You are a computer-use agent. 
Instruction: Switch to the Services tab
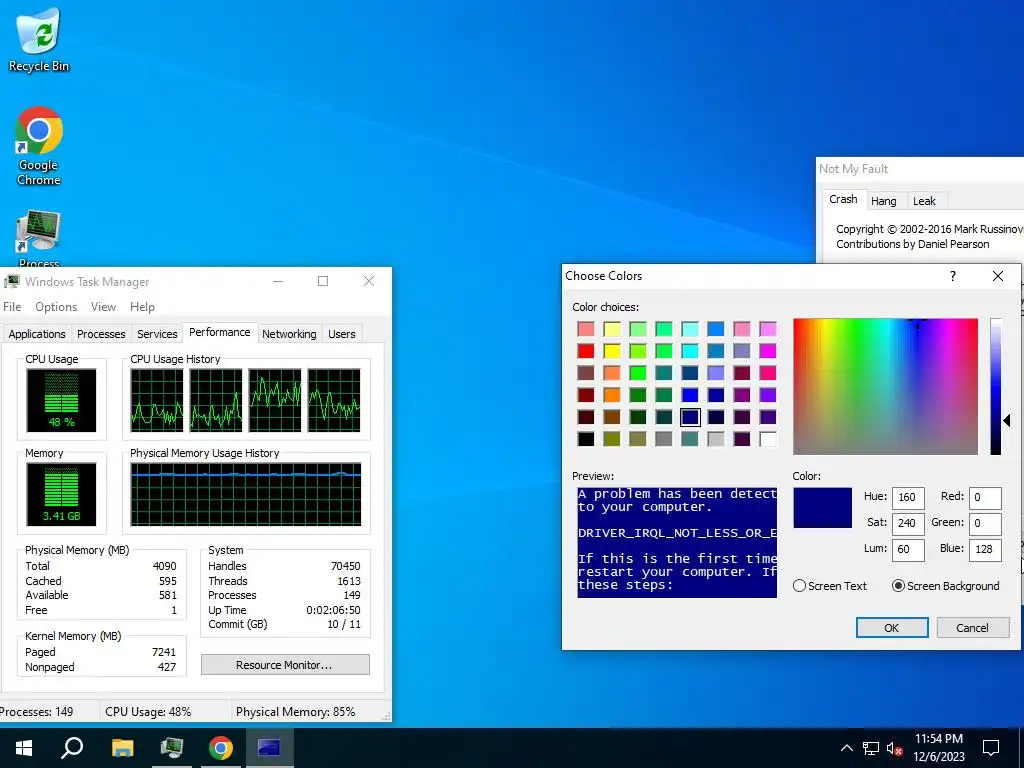pos(157,334)
